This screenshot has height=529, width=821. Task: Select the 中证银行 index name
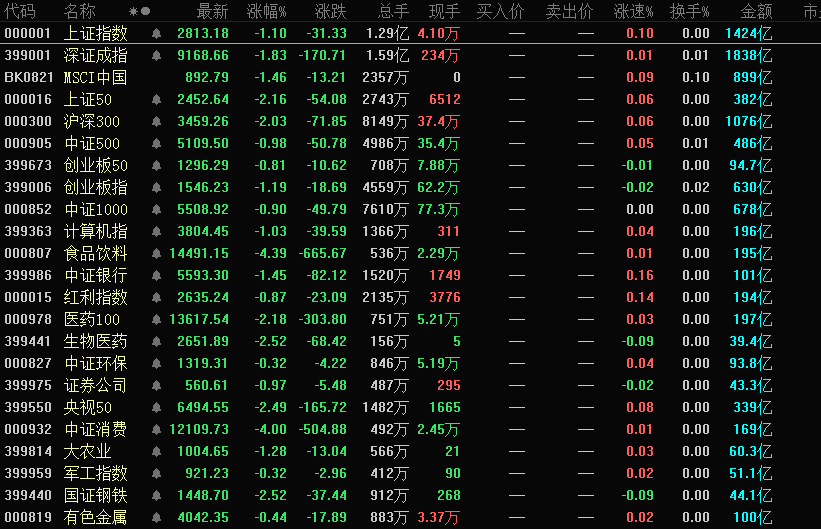pos(95,275)
